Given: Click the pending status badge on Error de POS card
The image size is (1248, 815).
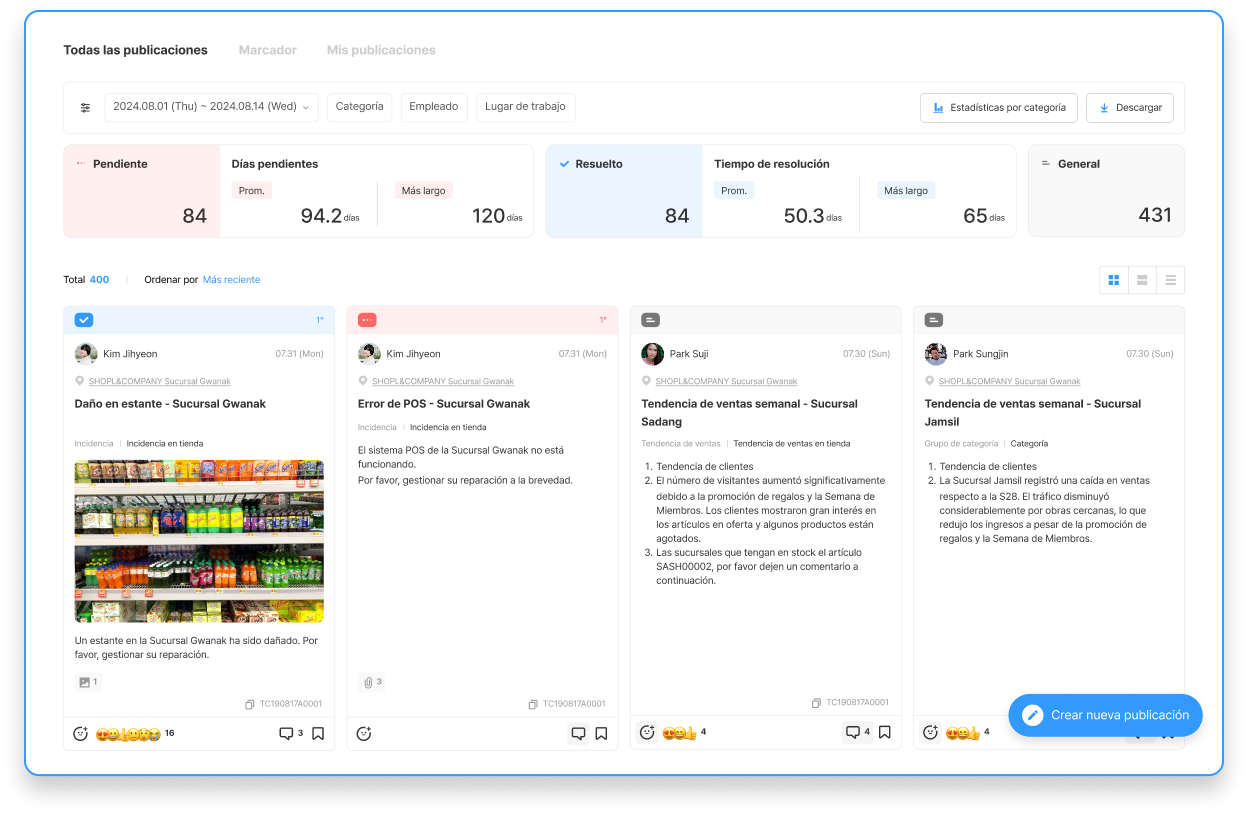Looking at the screenshot, I should click(367, 320).
